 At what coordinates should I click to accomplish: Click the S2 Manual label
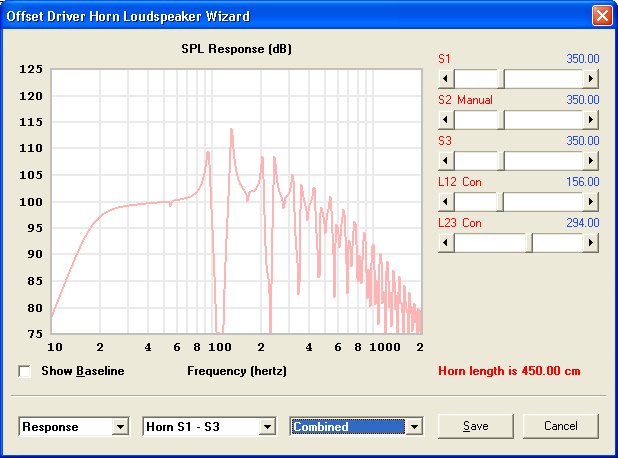(x=465, y=100)
